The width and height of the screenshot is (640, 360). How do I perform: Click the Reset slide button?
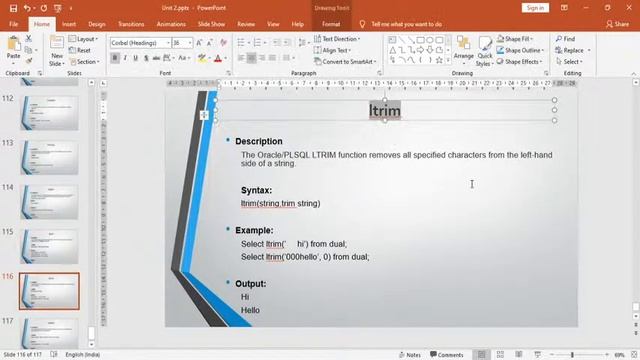click(80, 50)
